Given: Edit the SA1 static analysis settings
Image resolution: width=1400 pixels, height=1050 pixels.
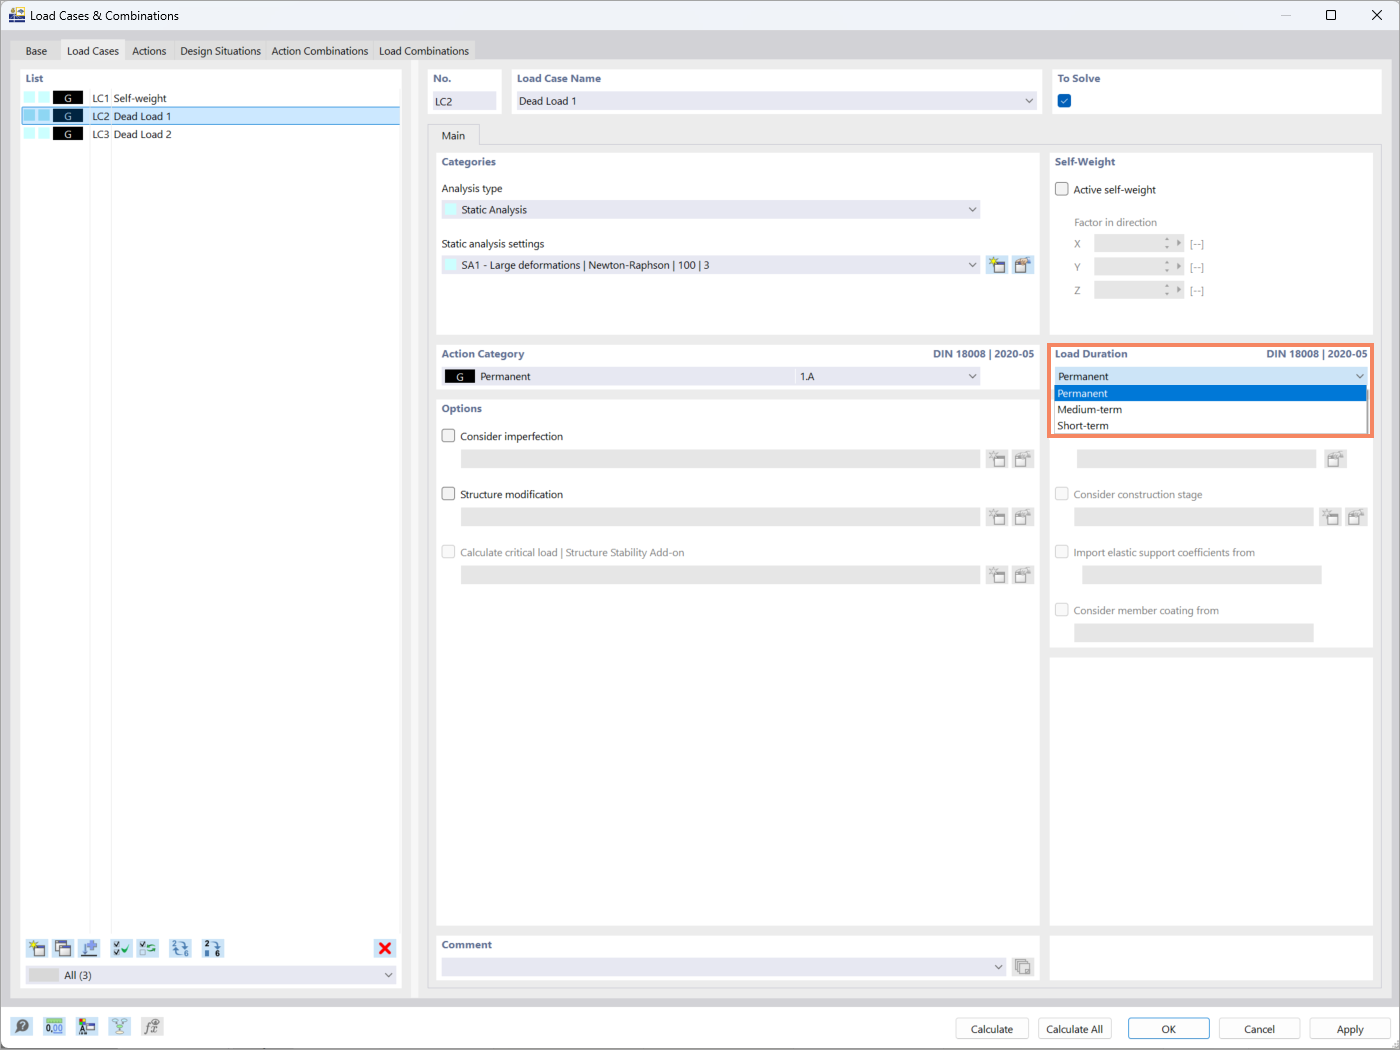Looking at the screenshot, I should 1022,264.
